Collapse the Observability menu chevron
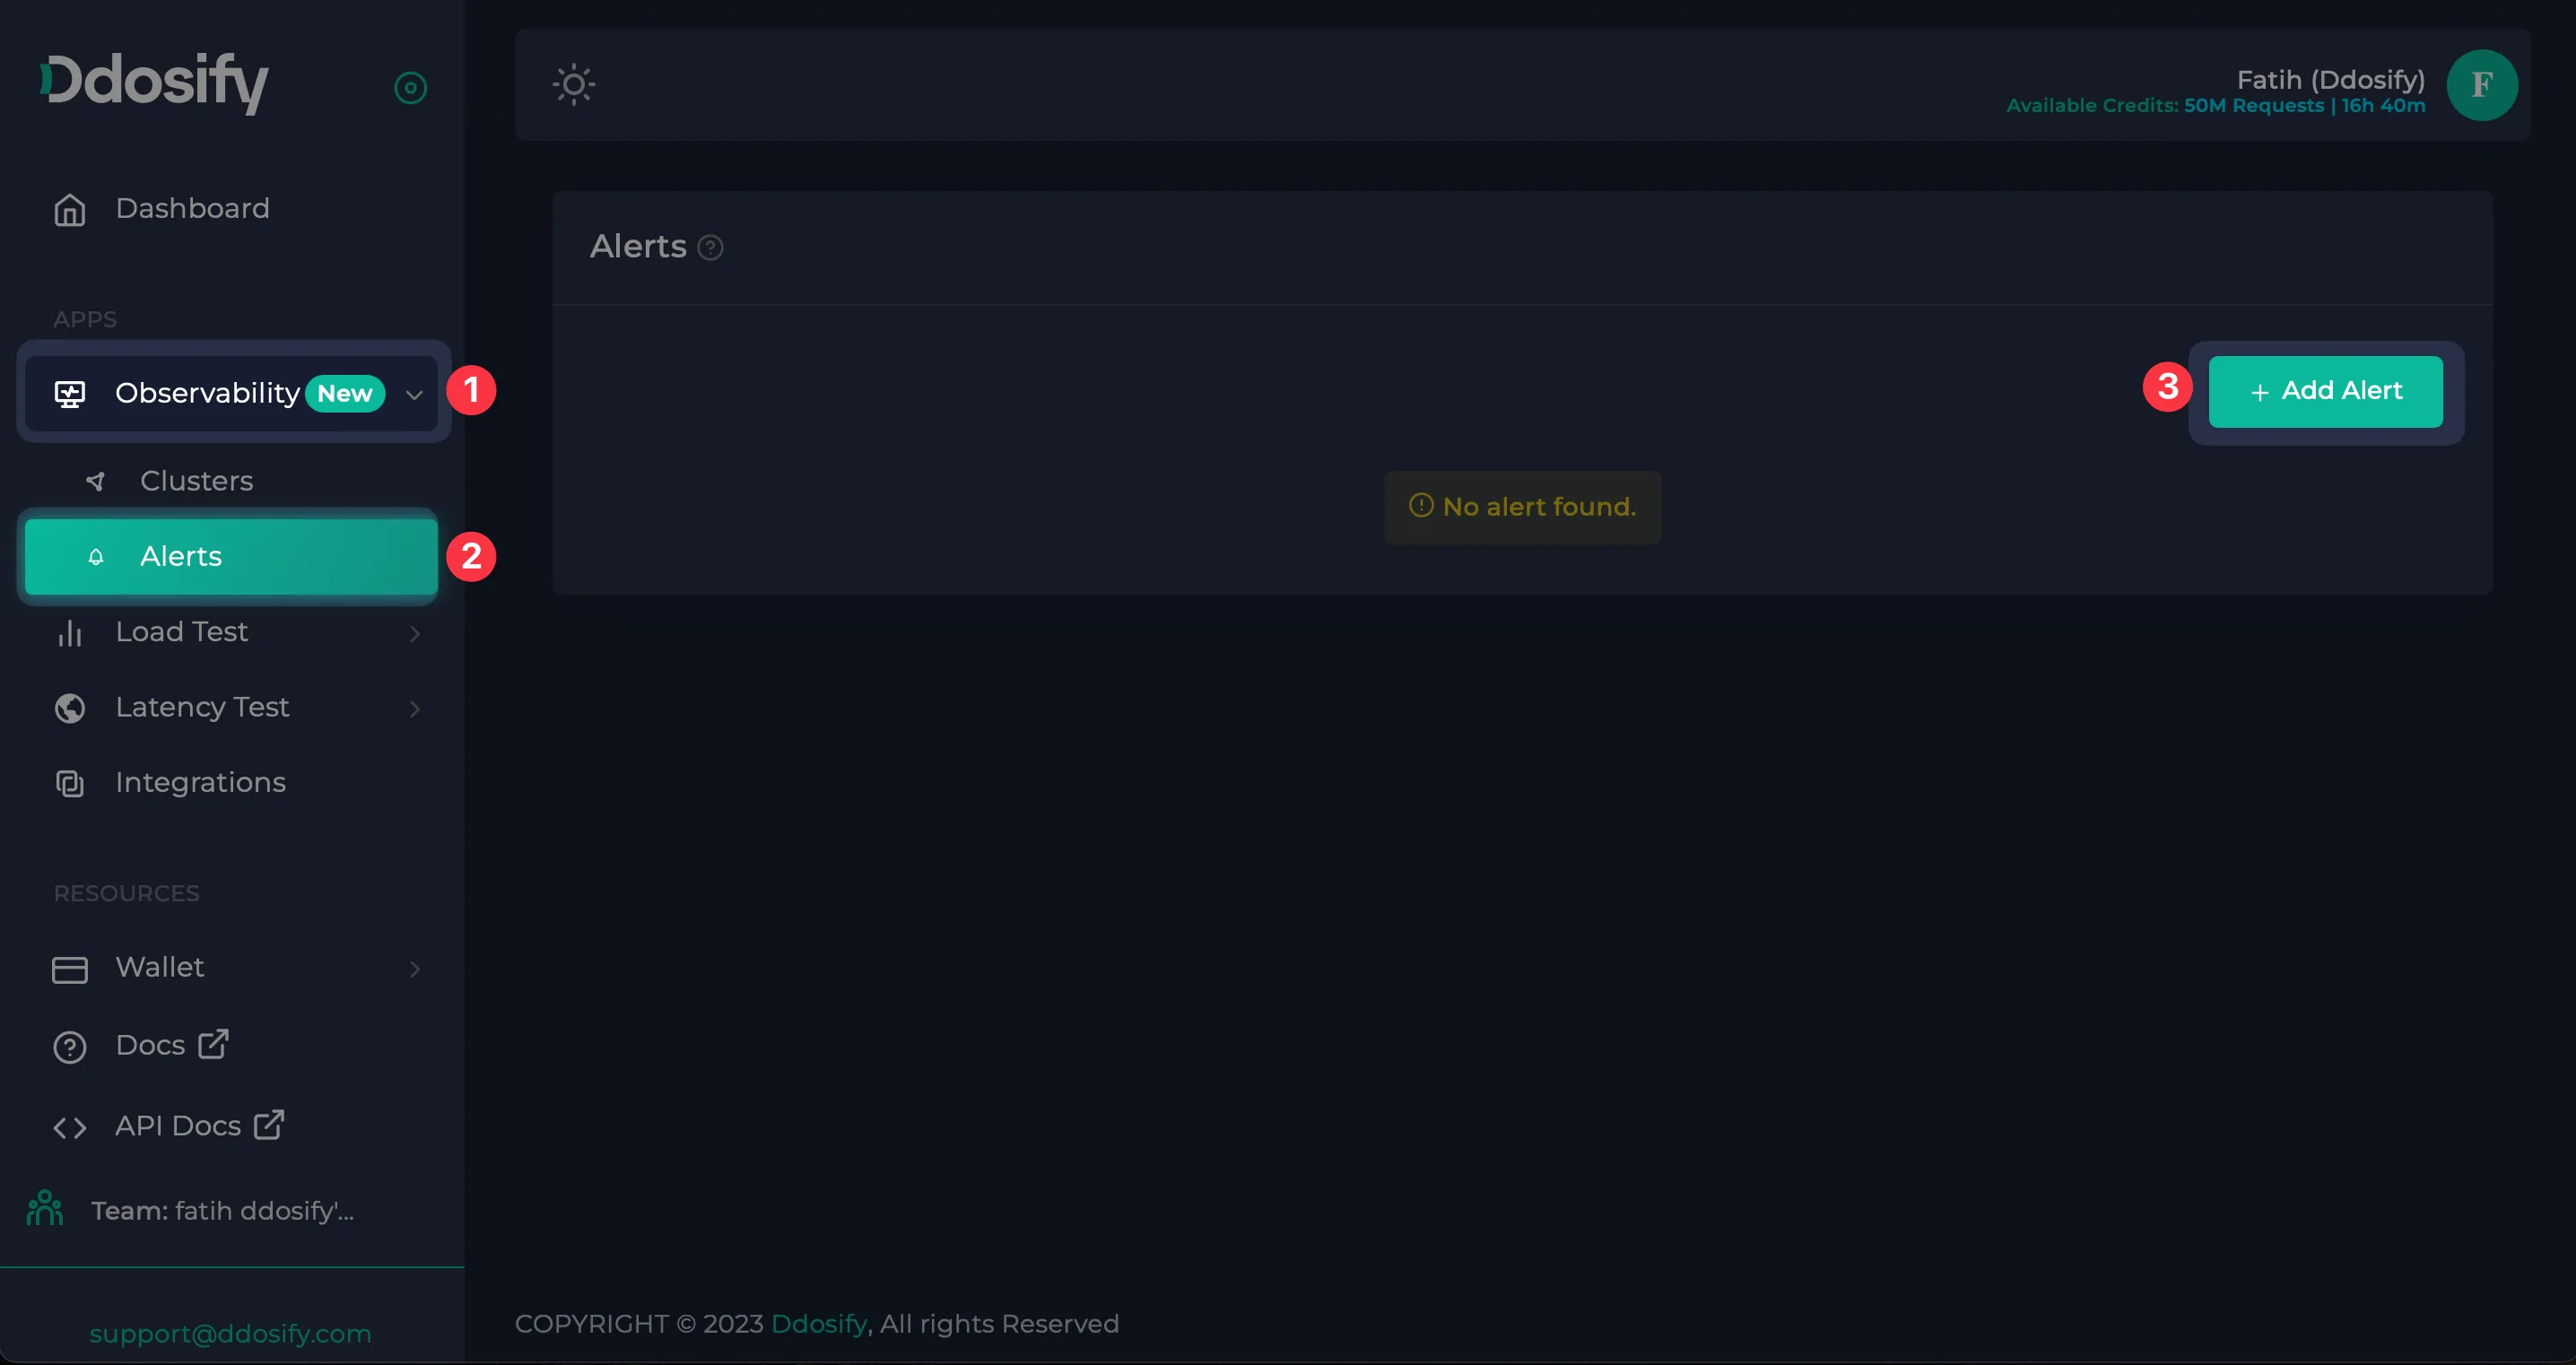Viewport: 2576px width, 1365px height. coord(414,394)
